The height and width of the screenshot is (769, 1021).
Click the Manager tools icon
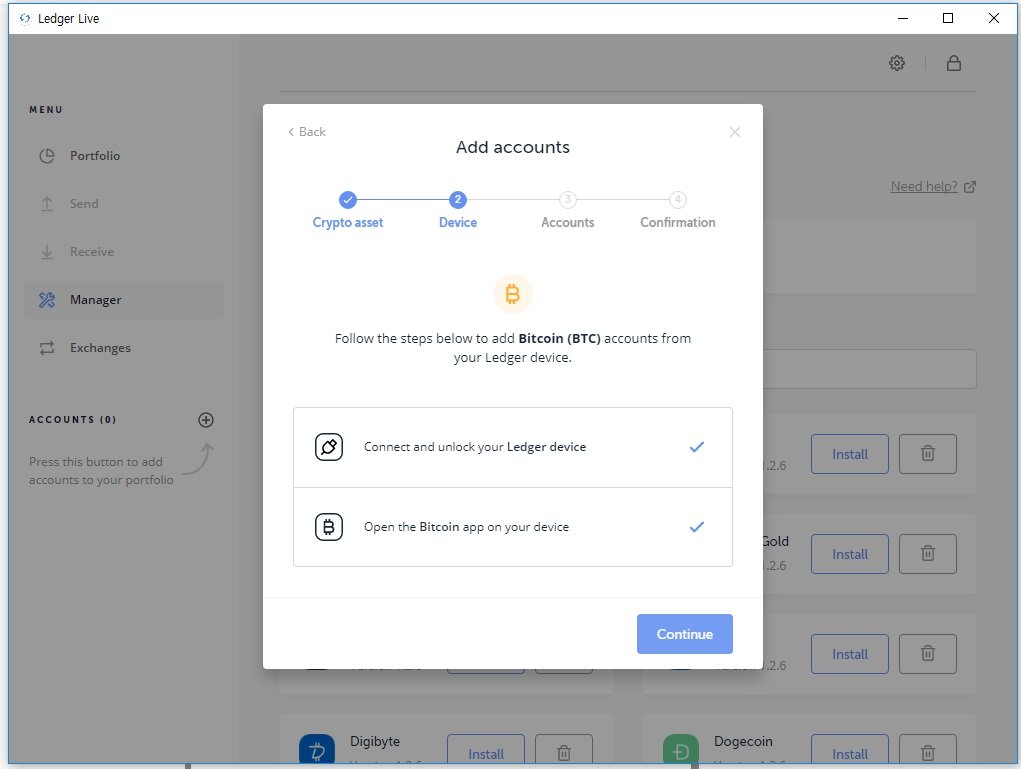tap(47, 300)
